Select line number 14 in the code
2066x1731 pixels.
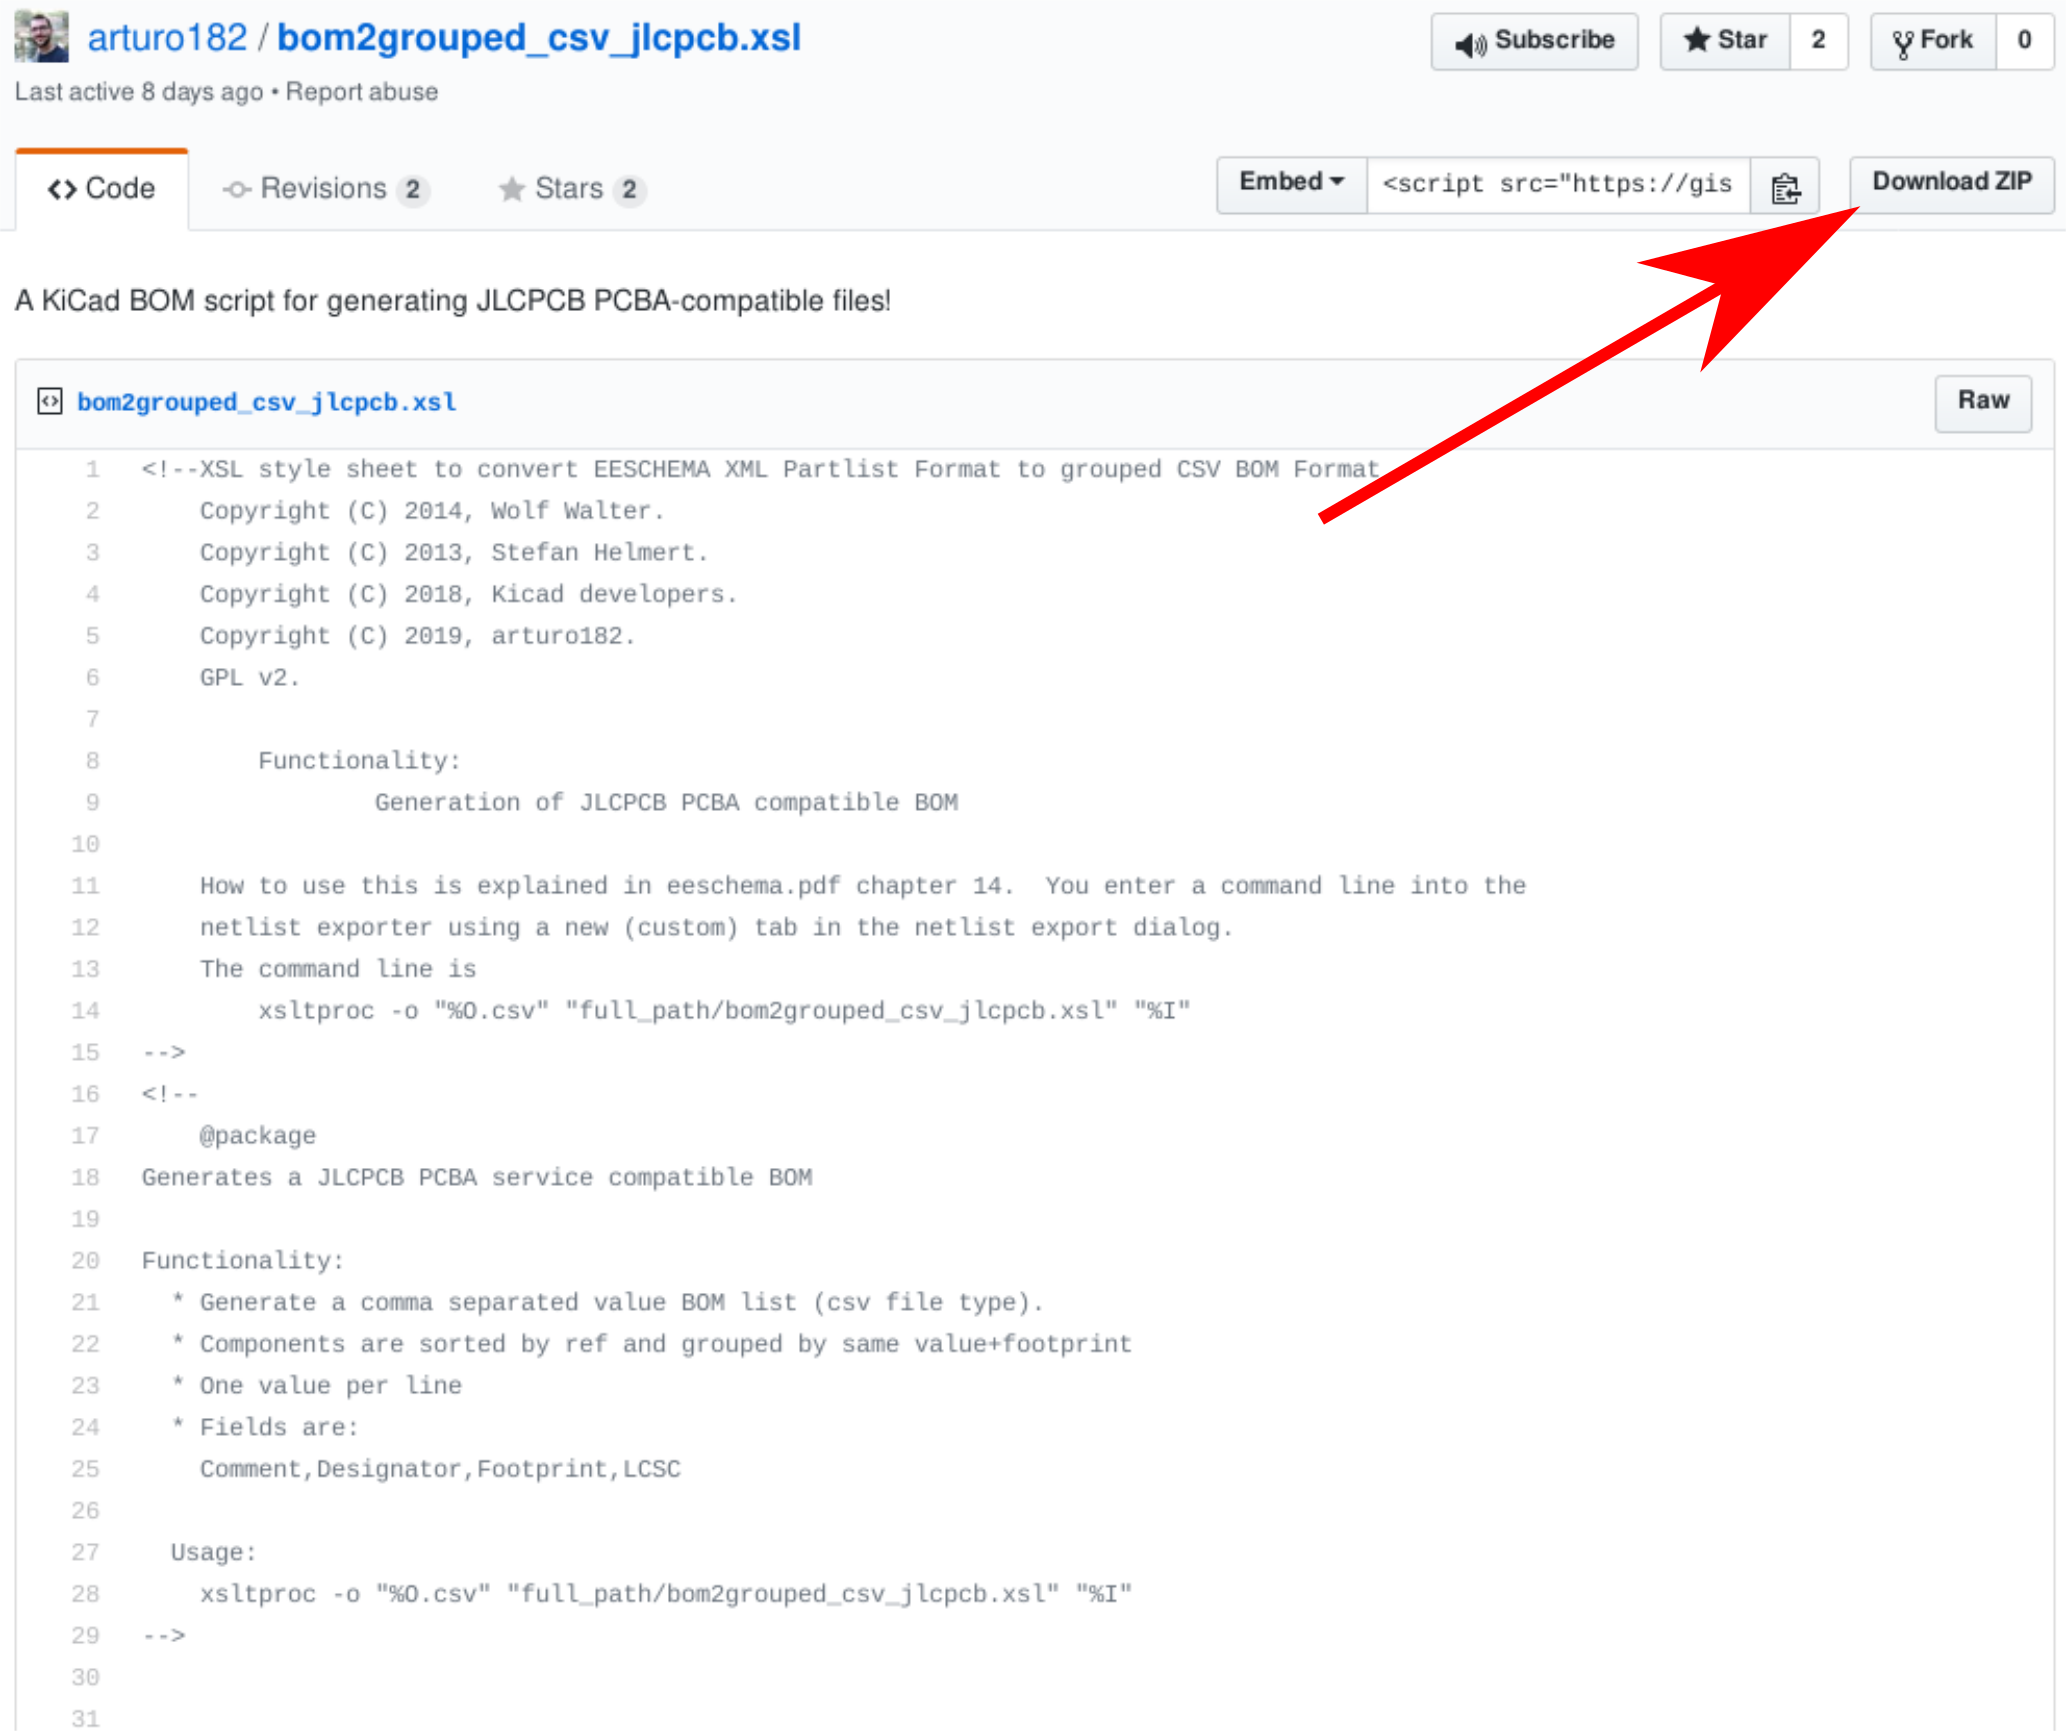click(85, 1011)
